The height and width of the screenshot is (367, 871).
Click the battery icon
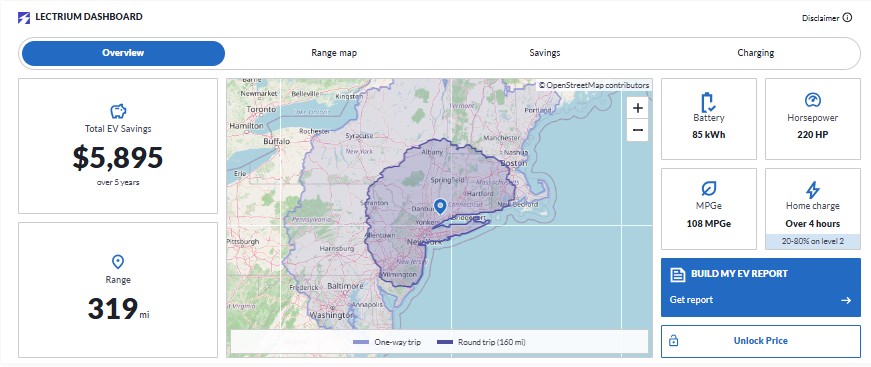click(708, 102)
